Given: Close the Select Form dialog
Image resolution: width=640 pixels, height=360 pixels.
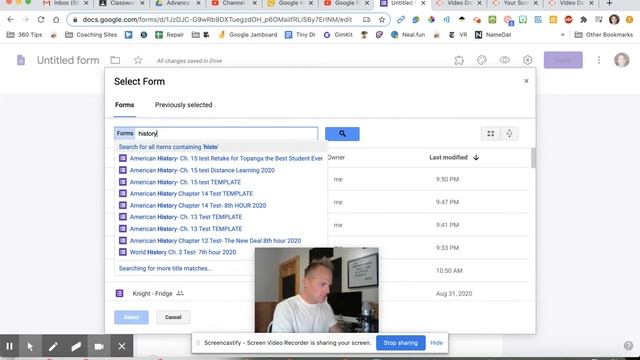Looking at the screenshot, I should click(x=526, y=81).
